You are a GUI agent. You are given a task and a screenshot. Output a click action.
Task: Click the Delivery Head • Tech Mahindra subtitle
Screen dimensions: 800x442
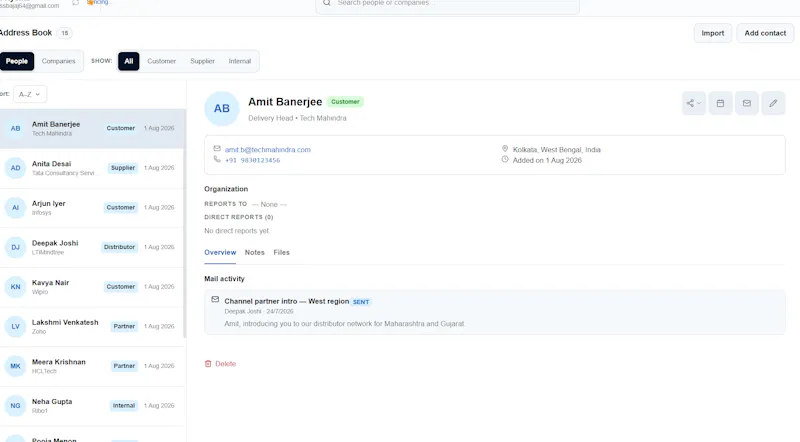(x=297, y=118)
